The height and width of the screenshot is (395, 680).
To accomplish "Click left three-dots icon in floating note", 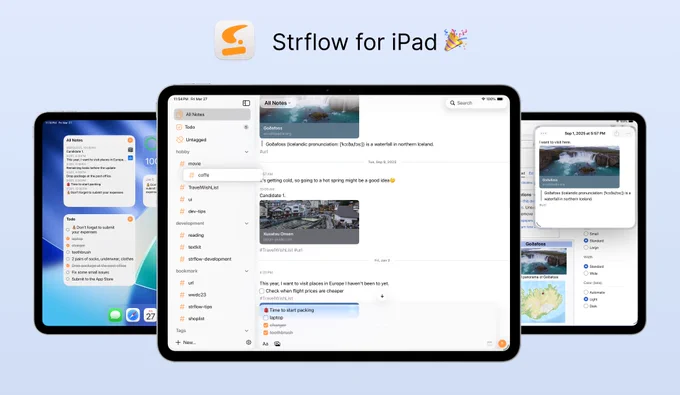I will pyautogui.click(x=543, y=133).
